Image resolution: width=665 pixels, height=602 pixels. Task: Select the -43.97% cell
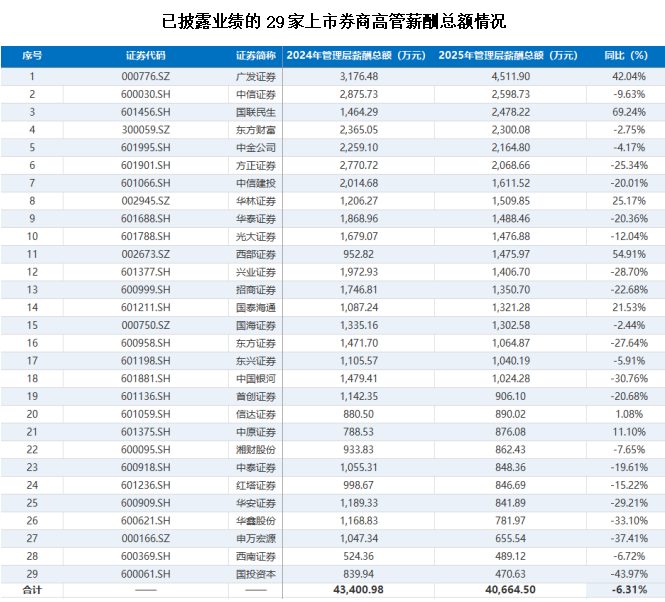[629, 574]
